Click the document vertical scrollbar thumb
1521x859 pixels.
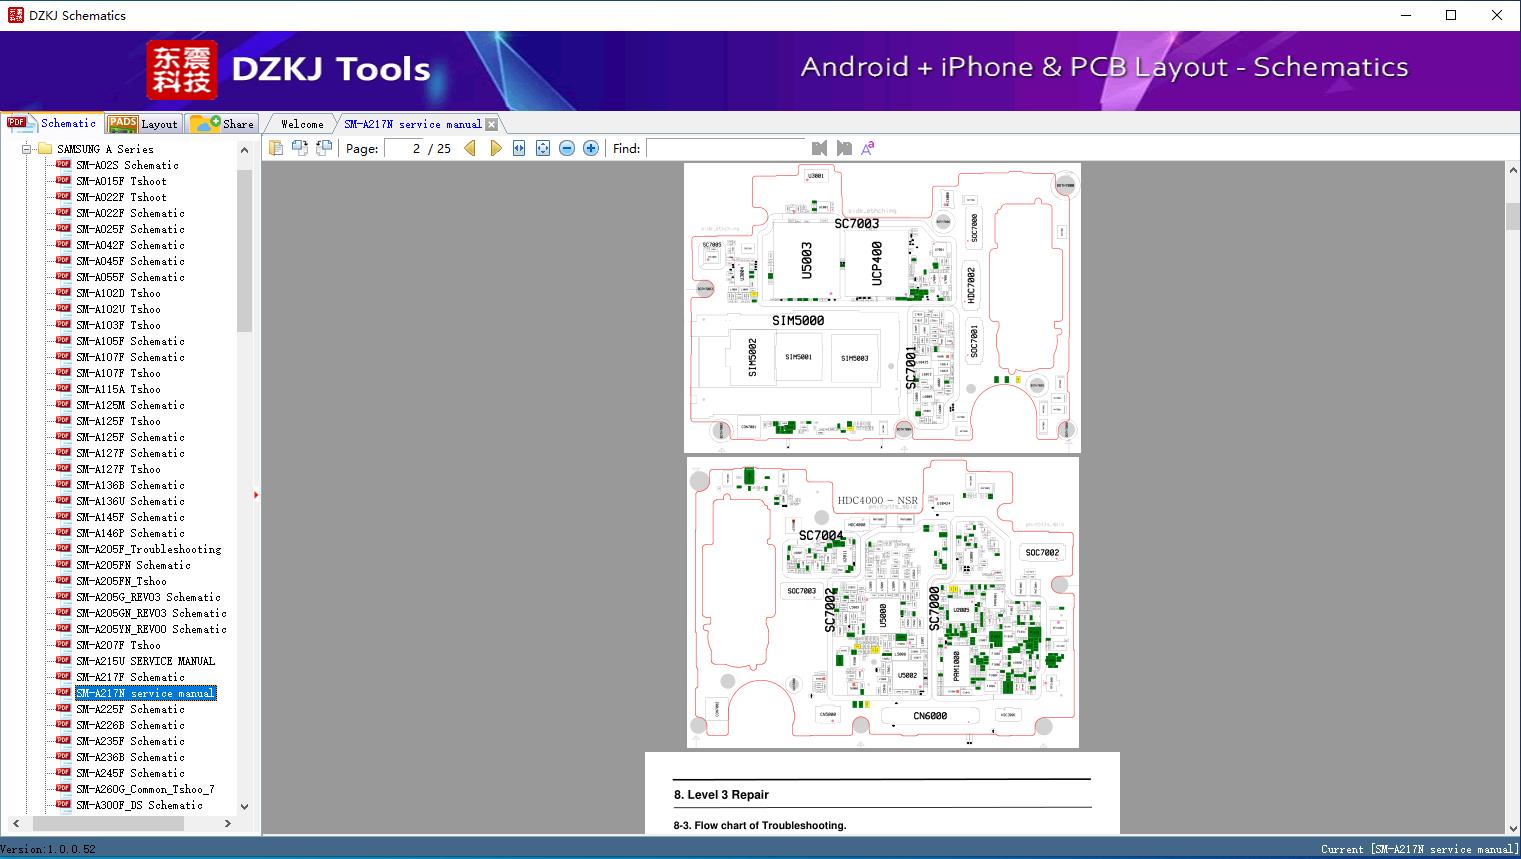pos(1513,217)
